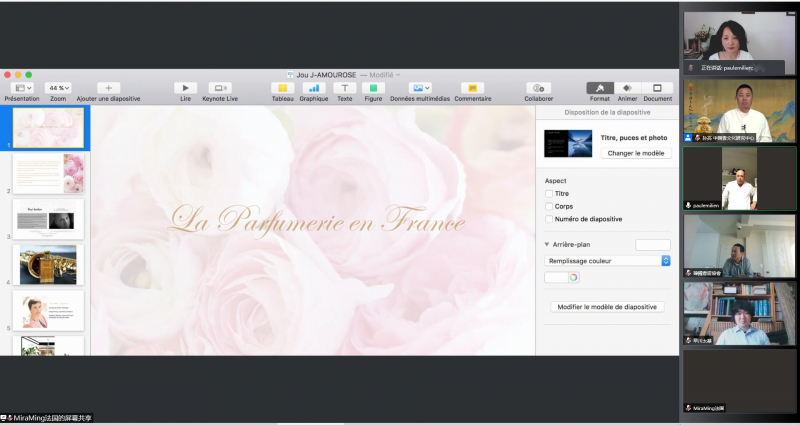Insert a text box with Texte
Screen dimensions: 800x425
click(x=344, y=88)
